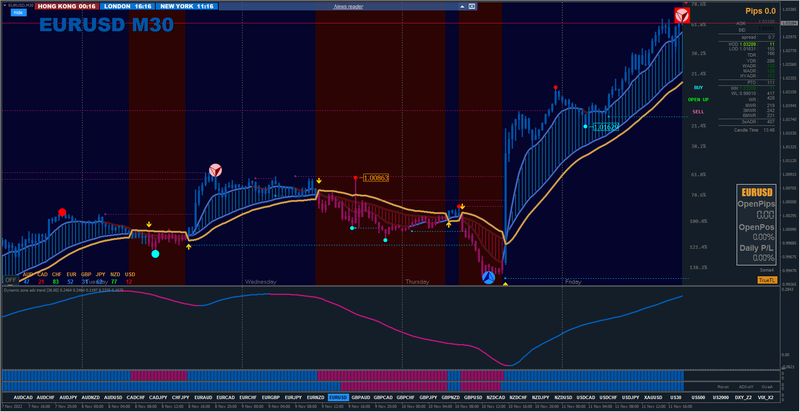
Task: Switch chart to NZDUSD symbol
Action: 563,397
